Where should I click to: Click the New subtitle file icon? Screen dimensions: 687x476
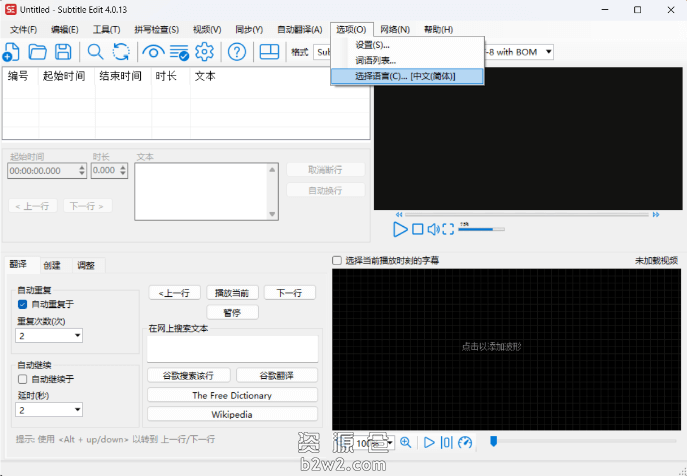coord(13,52)
